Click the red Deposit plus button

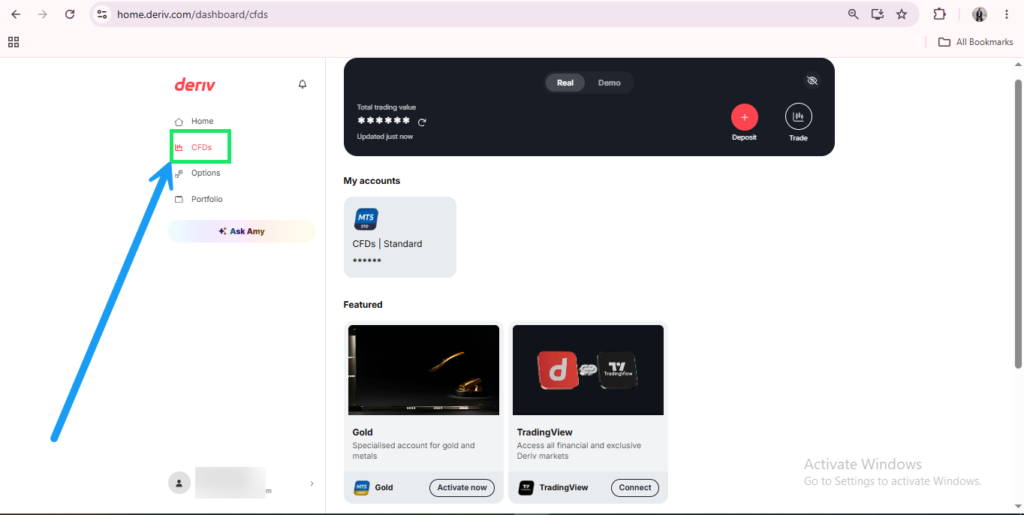click(x=744, y=117)
